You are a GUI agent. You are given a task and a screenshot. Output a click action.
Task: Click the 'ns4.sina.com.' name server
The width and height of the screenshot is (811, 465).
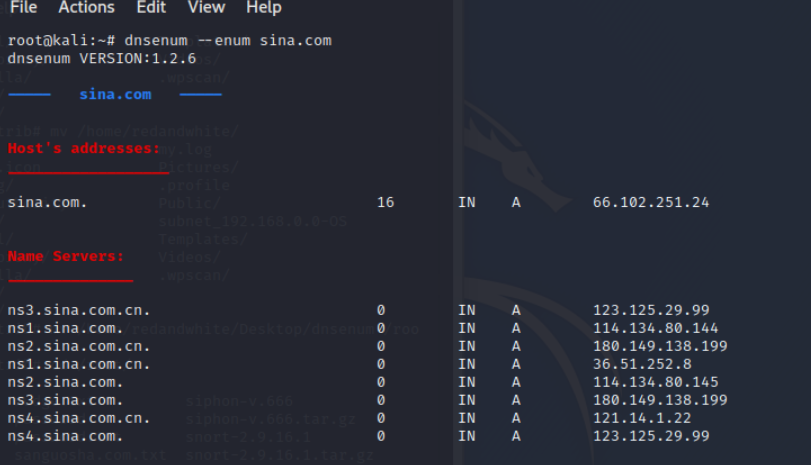pos(65,436)
